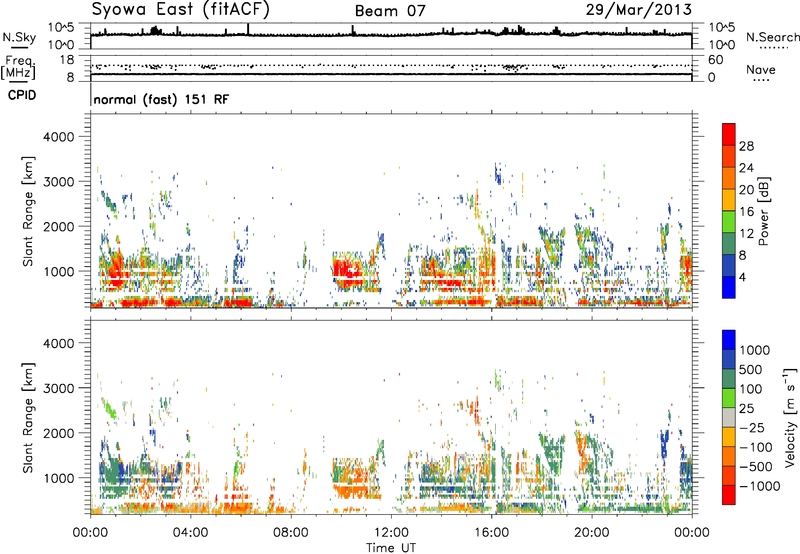Click the red echo patch near 10:00 in power panel
The image size is (800, 554).
pos(348,269)
